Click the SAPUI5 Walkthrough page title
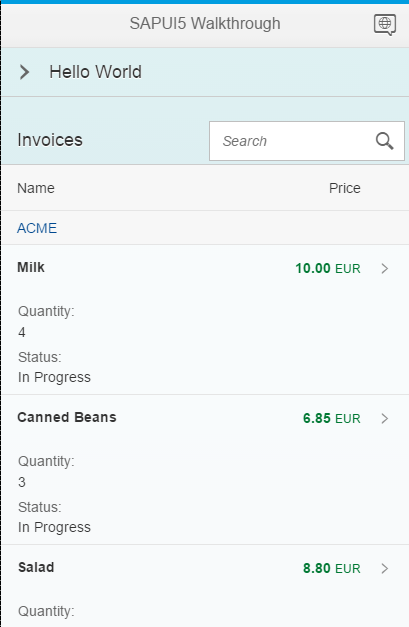 click(205, 24)
